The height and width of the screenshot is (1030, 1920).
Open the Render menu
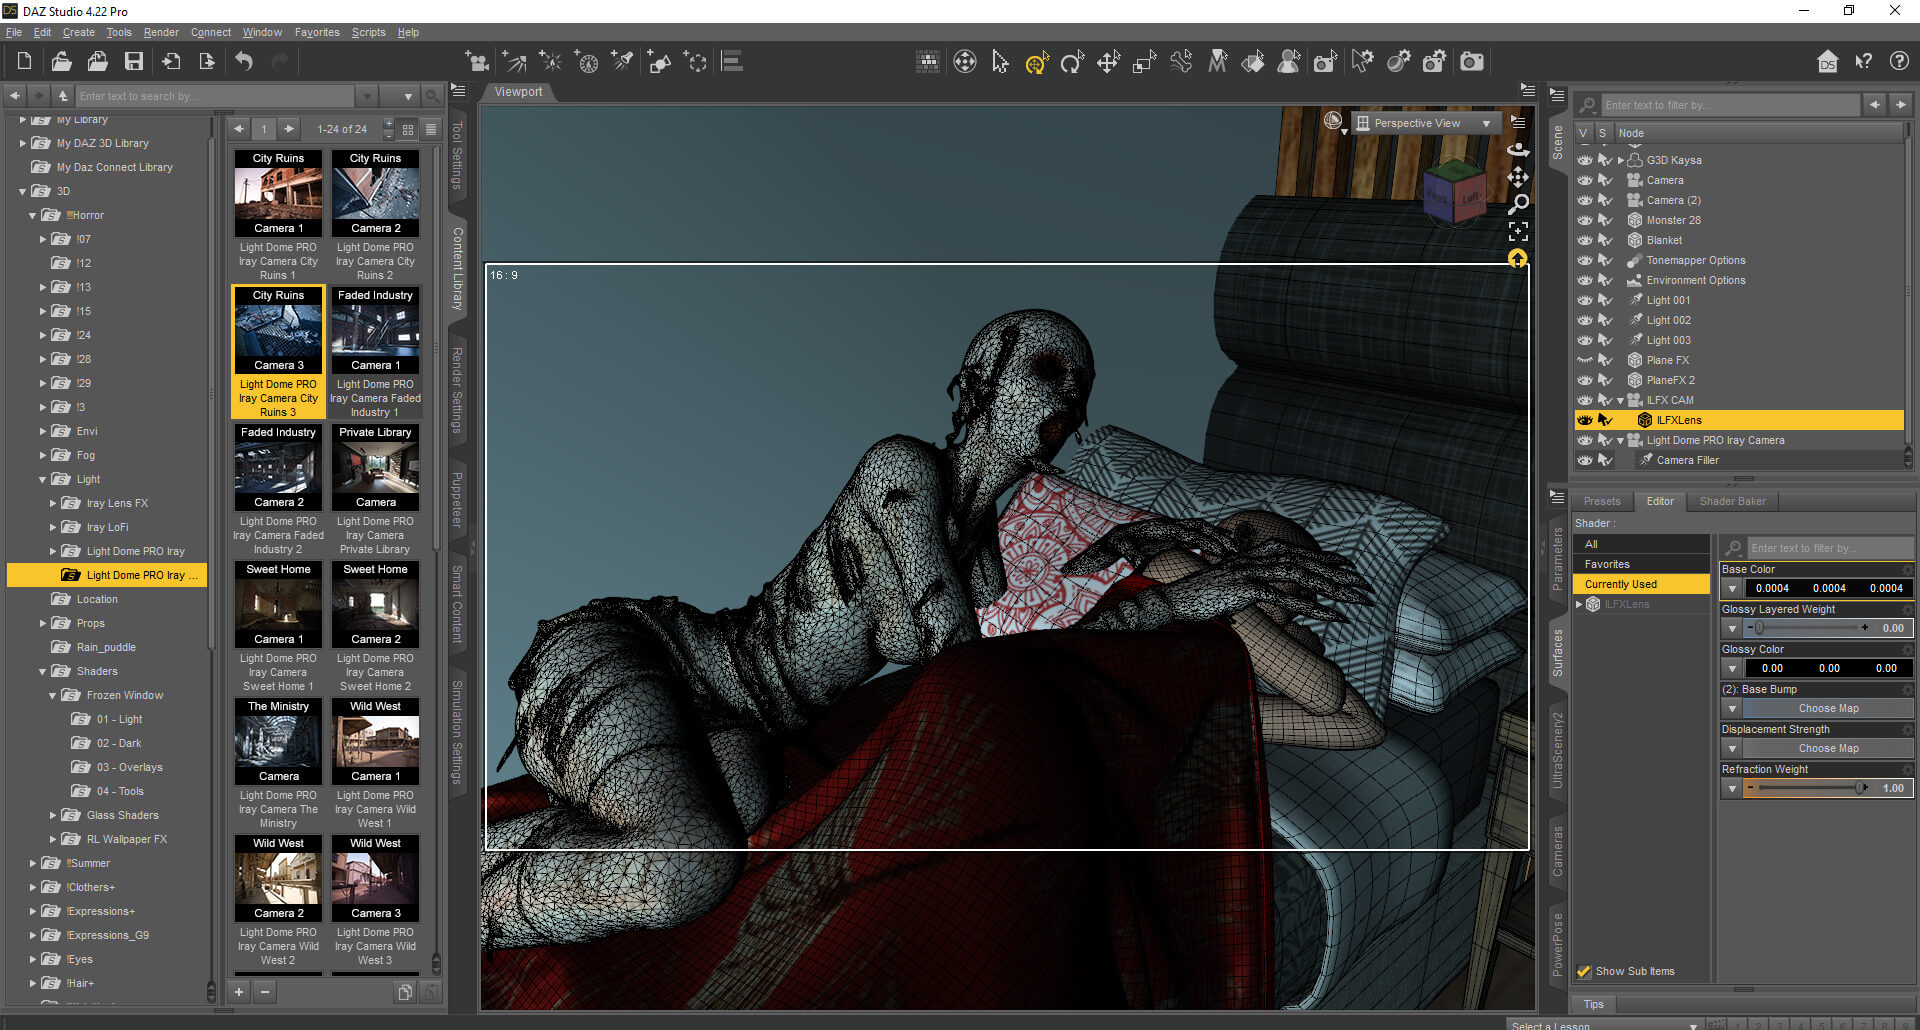(161, 32)
